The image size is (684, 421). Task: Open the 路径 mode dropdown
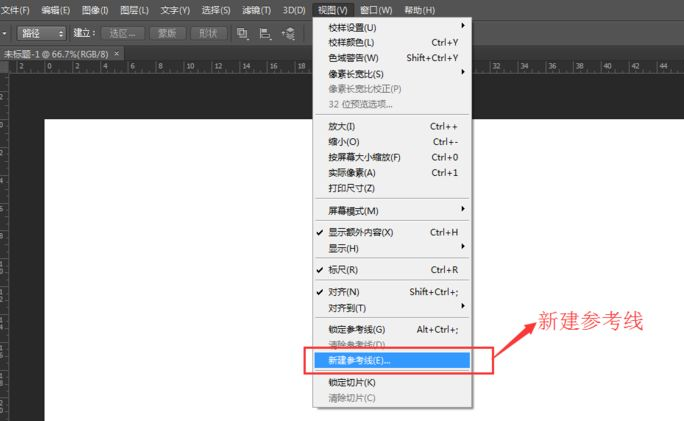point(41,33)
